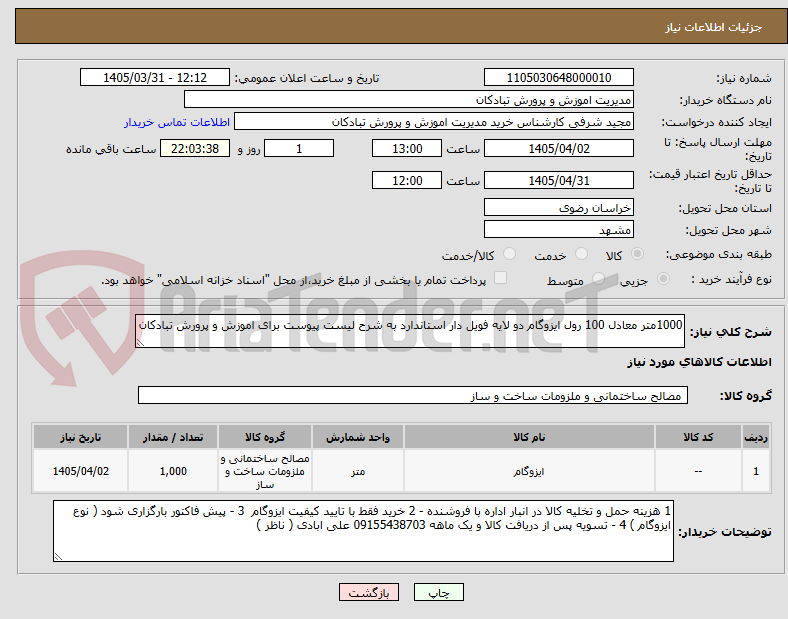Screen dimensions: 788x619
Task: Select the کالا radio button
Action: [637, 254]
